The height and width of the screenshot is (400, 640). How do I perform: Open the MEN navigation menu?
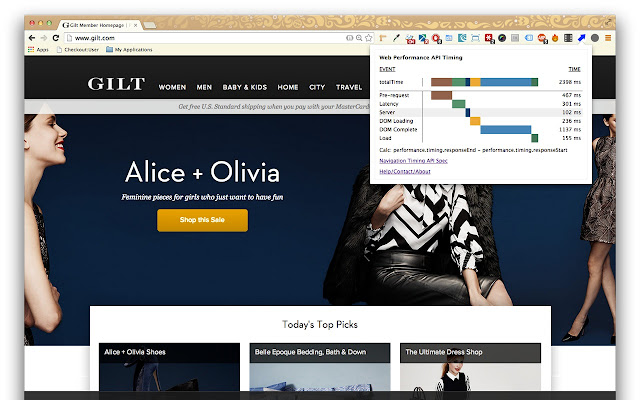click(x=204, y=87)
